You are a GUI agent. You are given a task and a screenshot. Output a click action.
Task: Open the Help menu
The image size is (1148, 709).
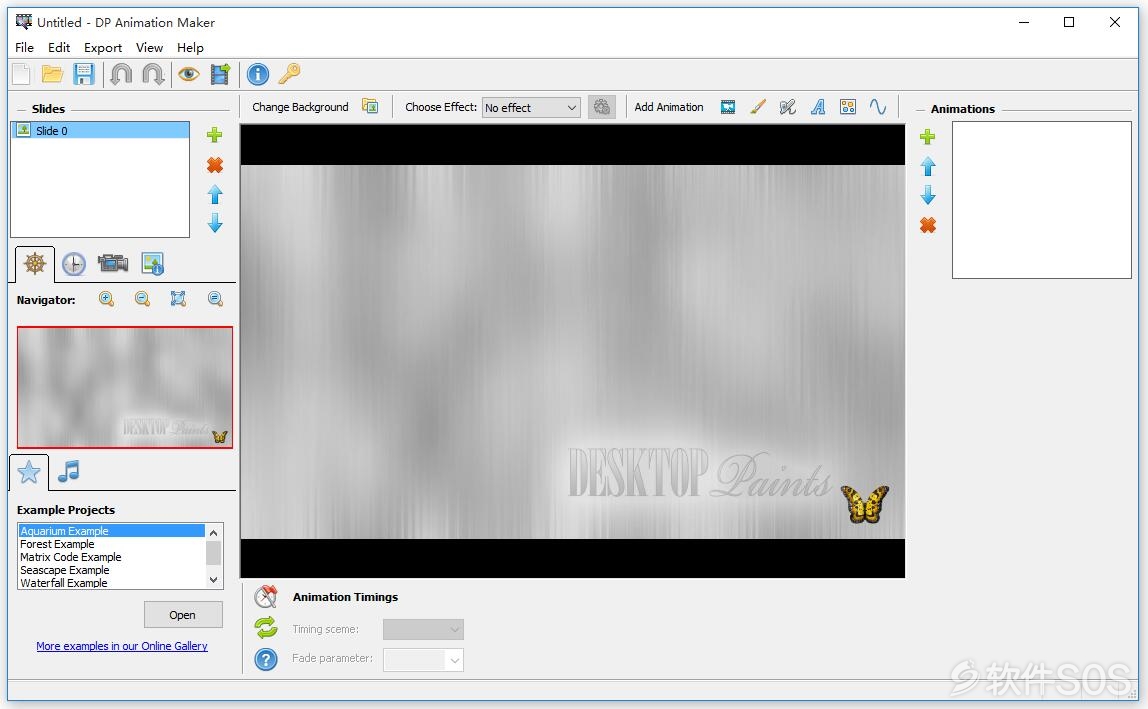pos(190,48)
